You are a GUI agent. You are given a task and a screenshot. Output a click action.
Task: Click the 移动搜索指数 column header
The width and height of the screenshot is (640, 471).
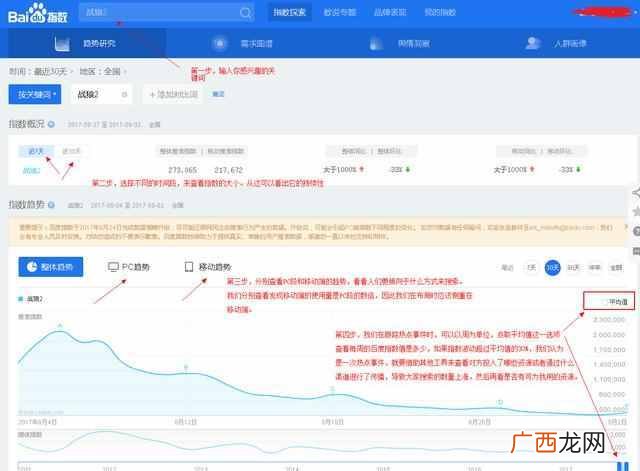click(226, 151)
